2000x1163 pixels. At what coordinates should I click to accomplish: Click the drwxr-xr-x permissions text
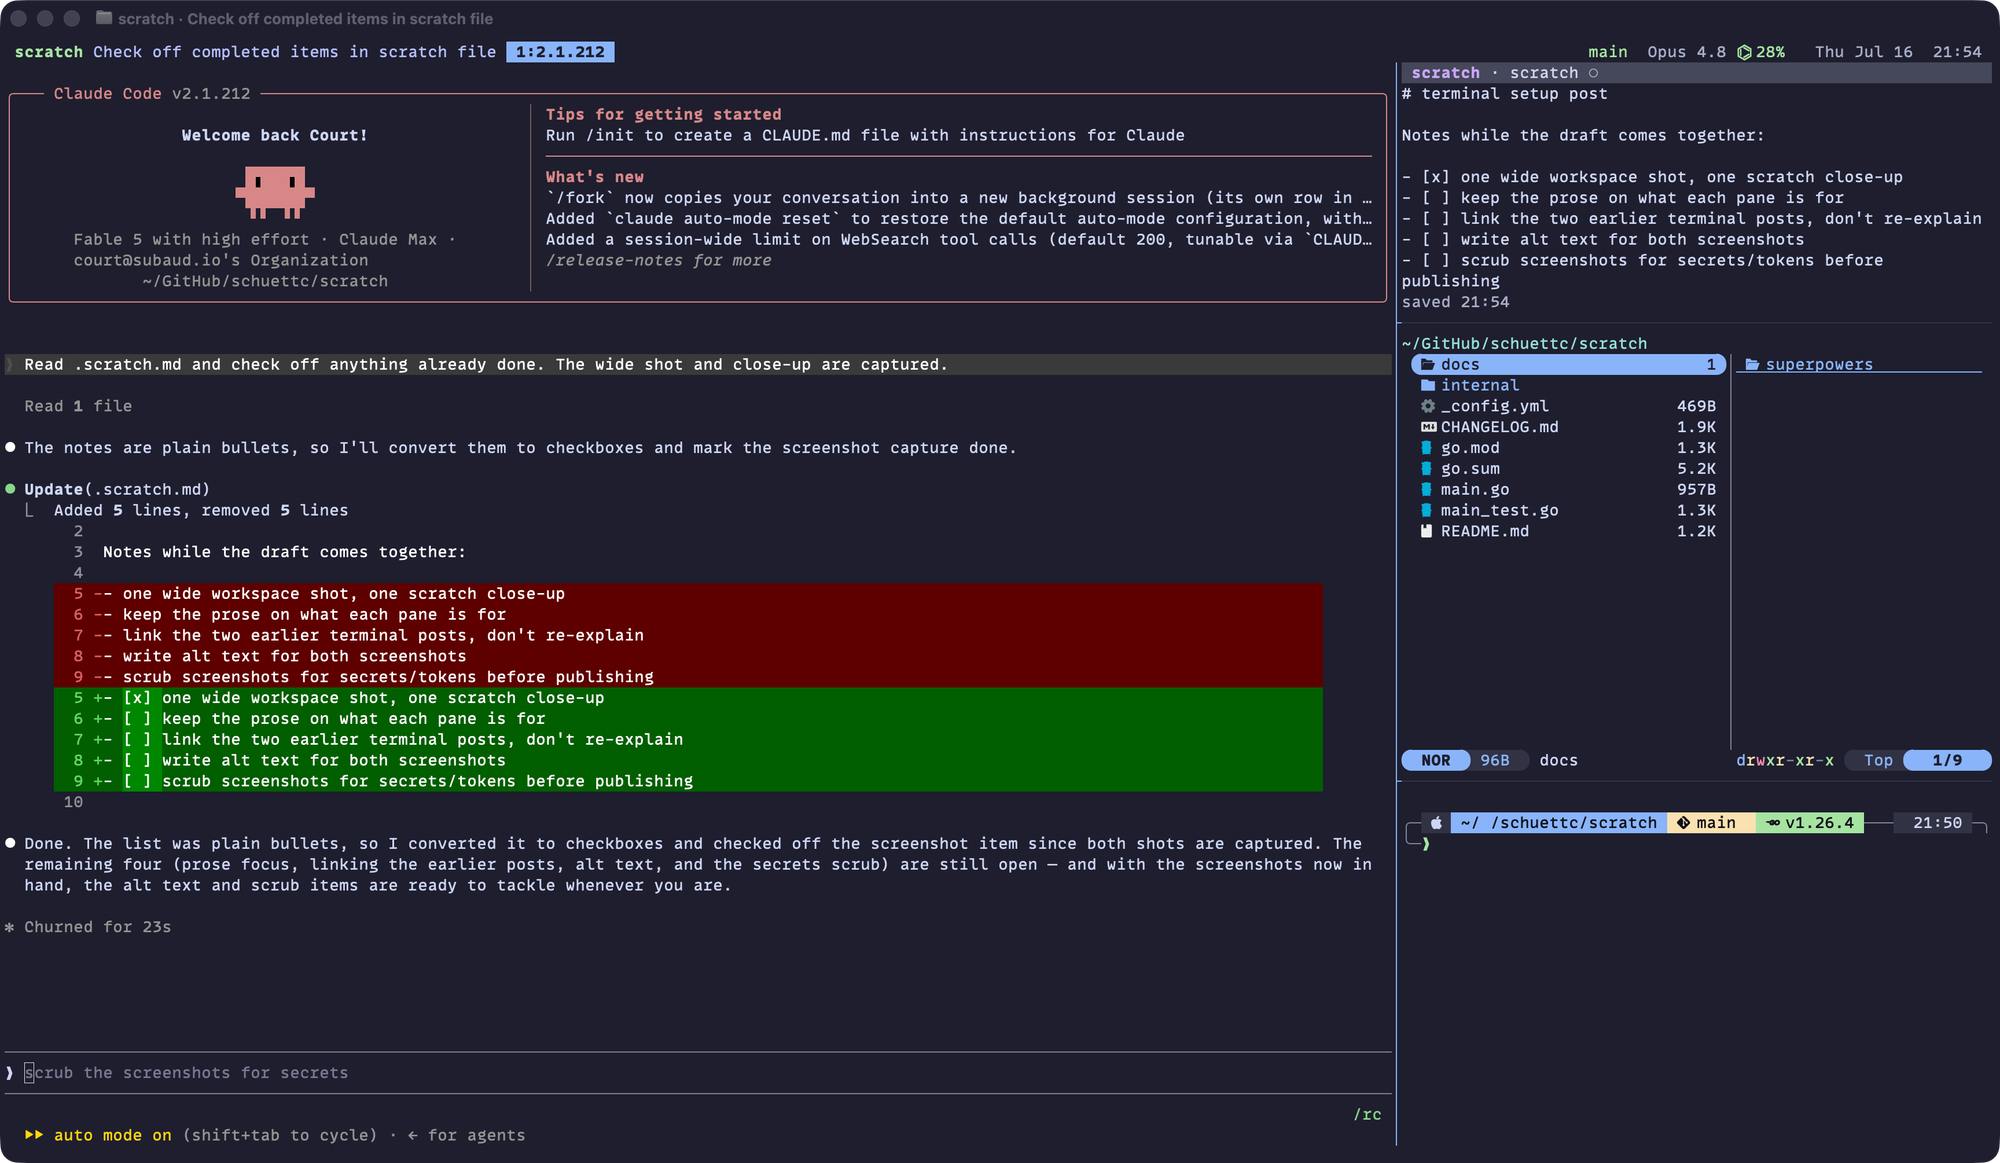point(1785,760)
